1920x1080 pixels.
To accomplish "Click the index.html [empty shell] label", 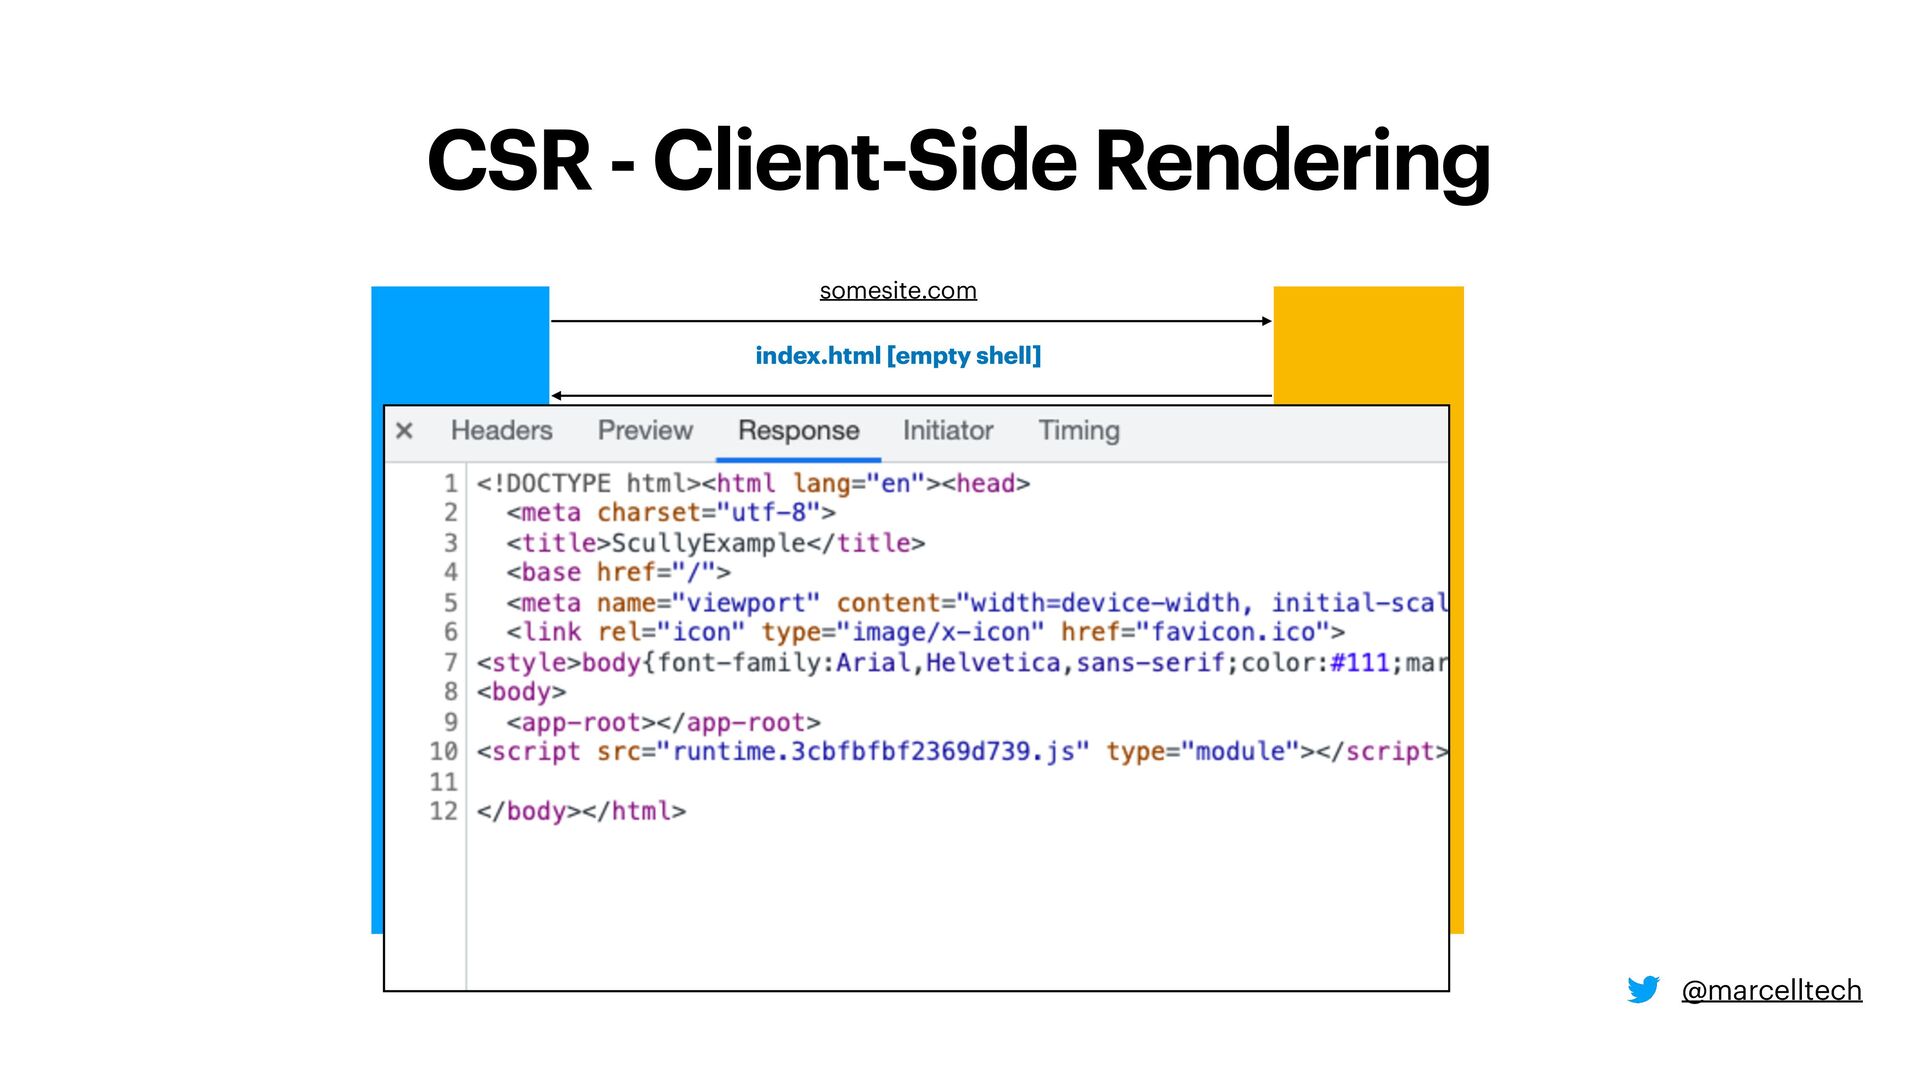I will pyautogui.click(x=897, y=356).
